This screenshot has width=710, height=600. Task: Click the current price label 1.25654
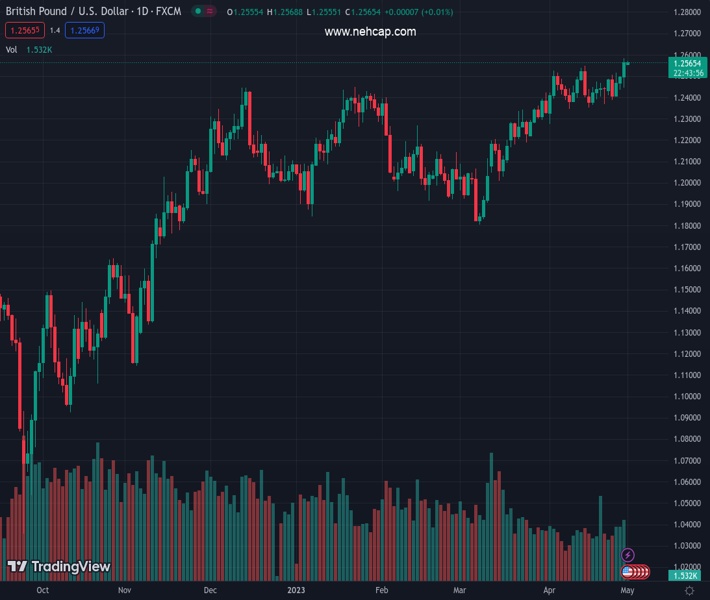tap(686, 63)
